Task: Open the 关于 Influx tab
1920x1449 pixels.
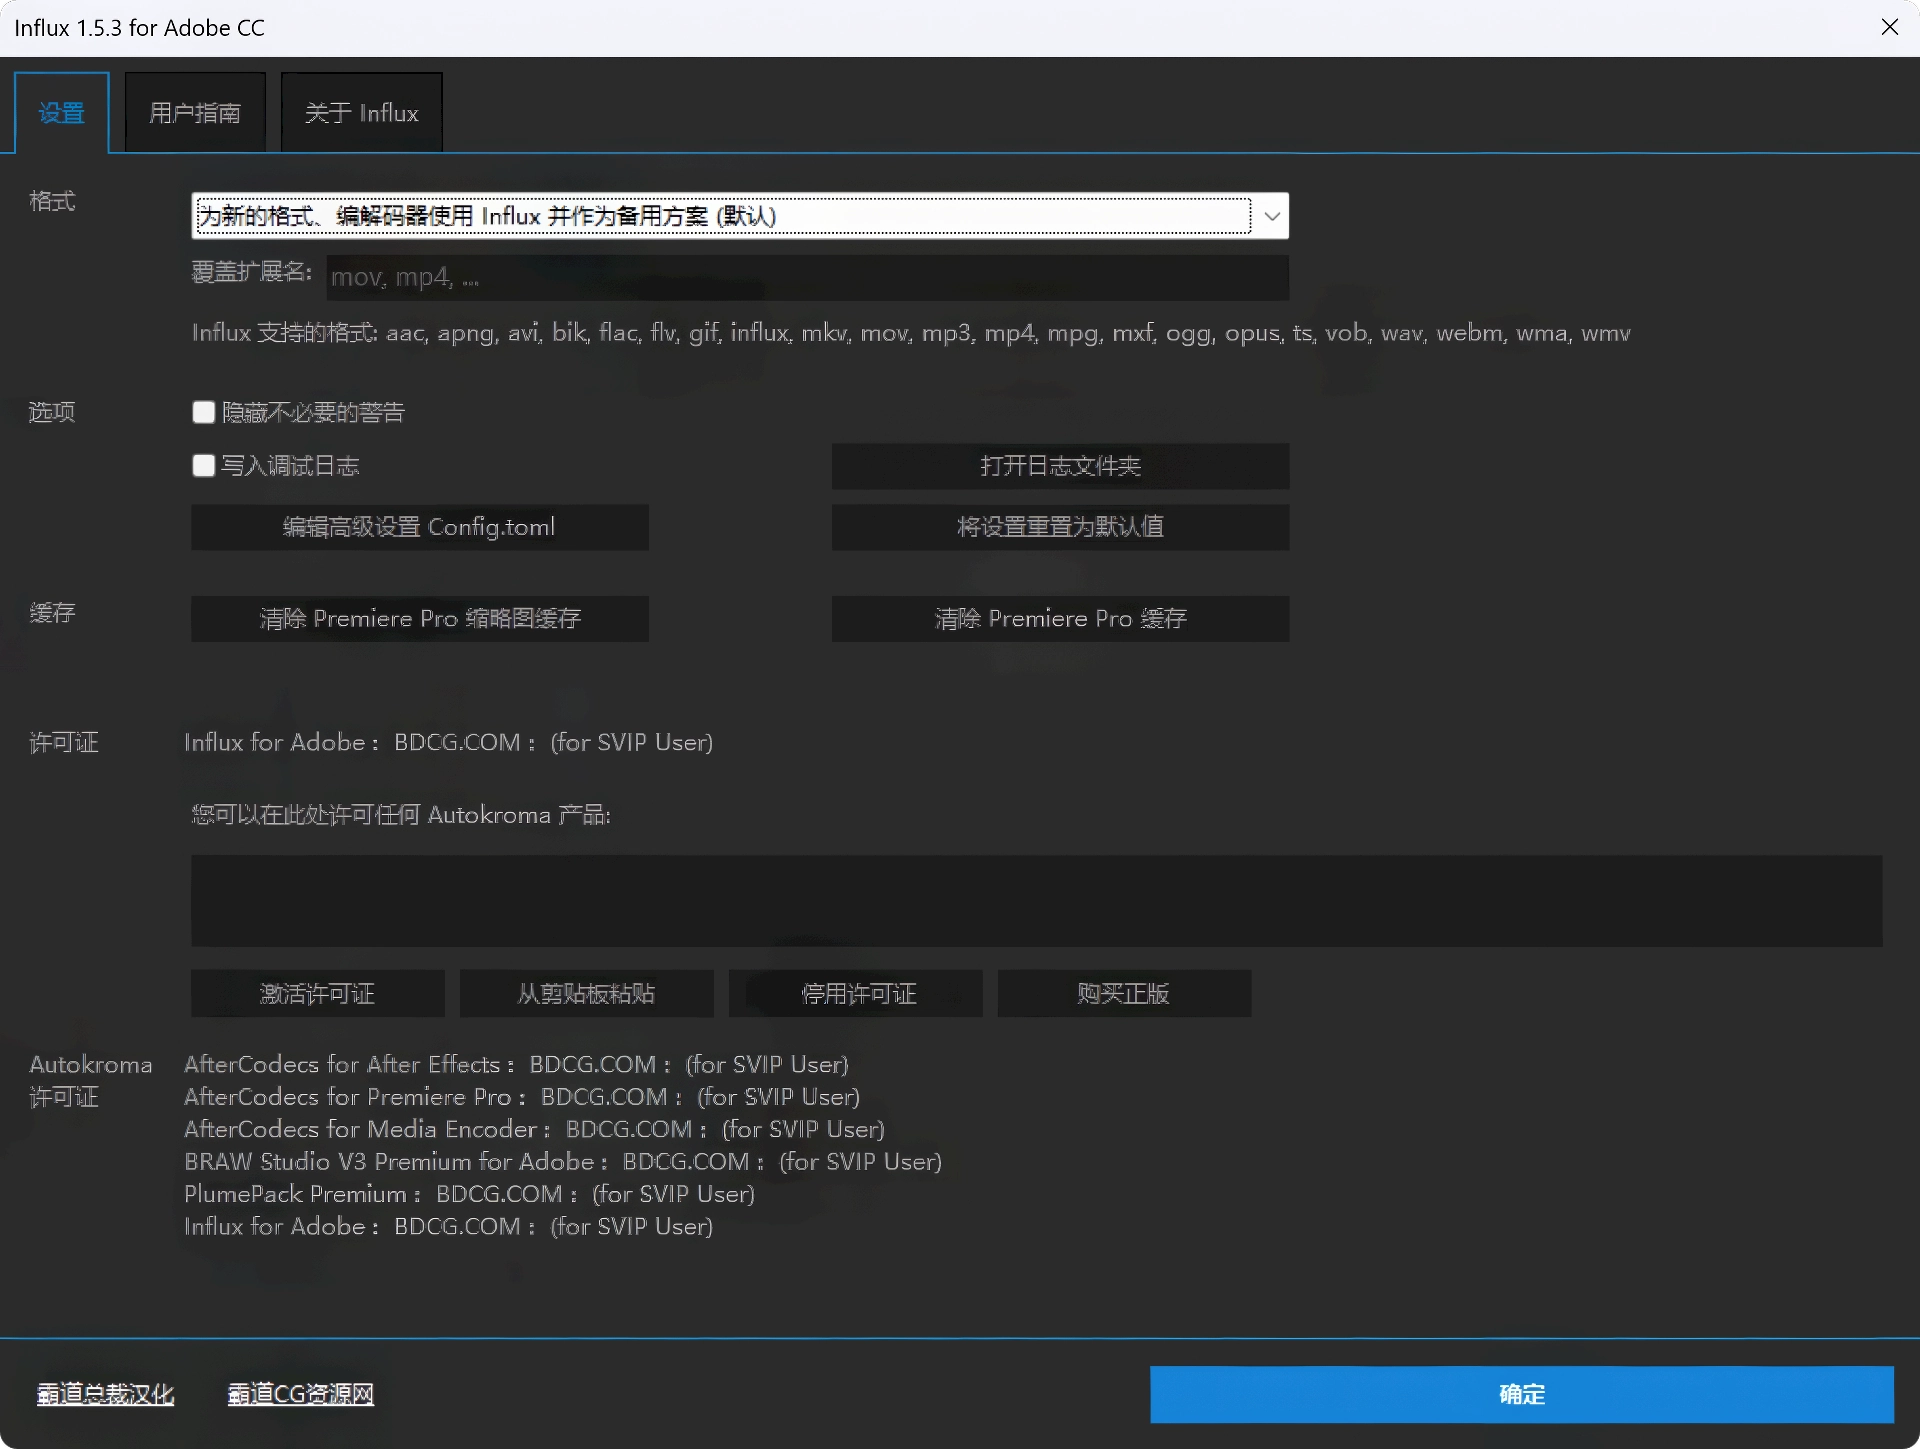Action: click(362, 113)
